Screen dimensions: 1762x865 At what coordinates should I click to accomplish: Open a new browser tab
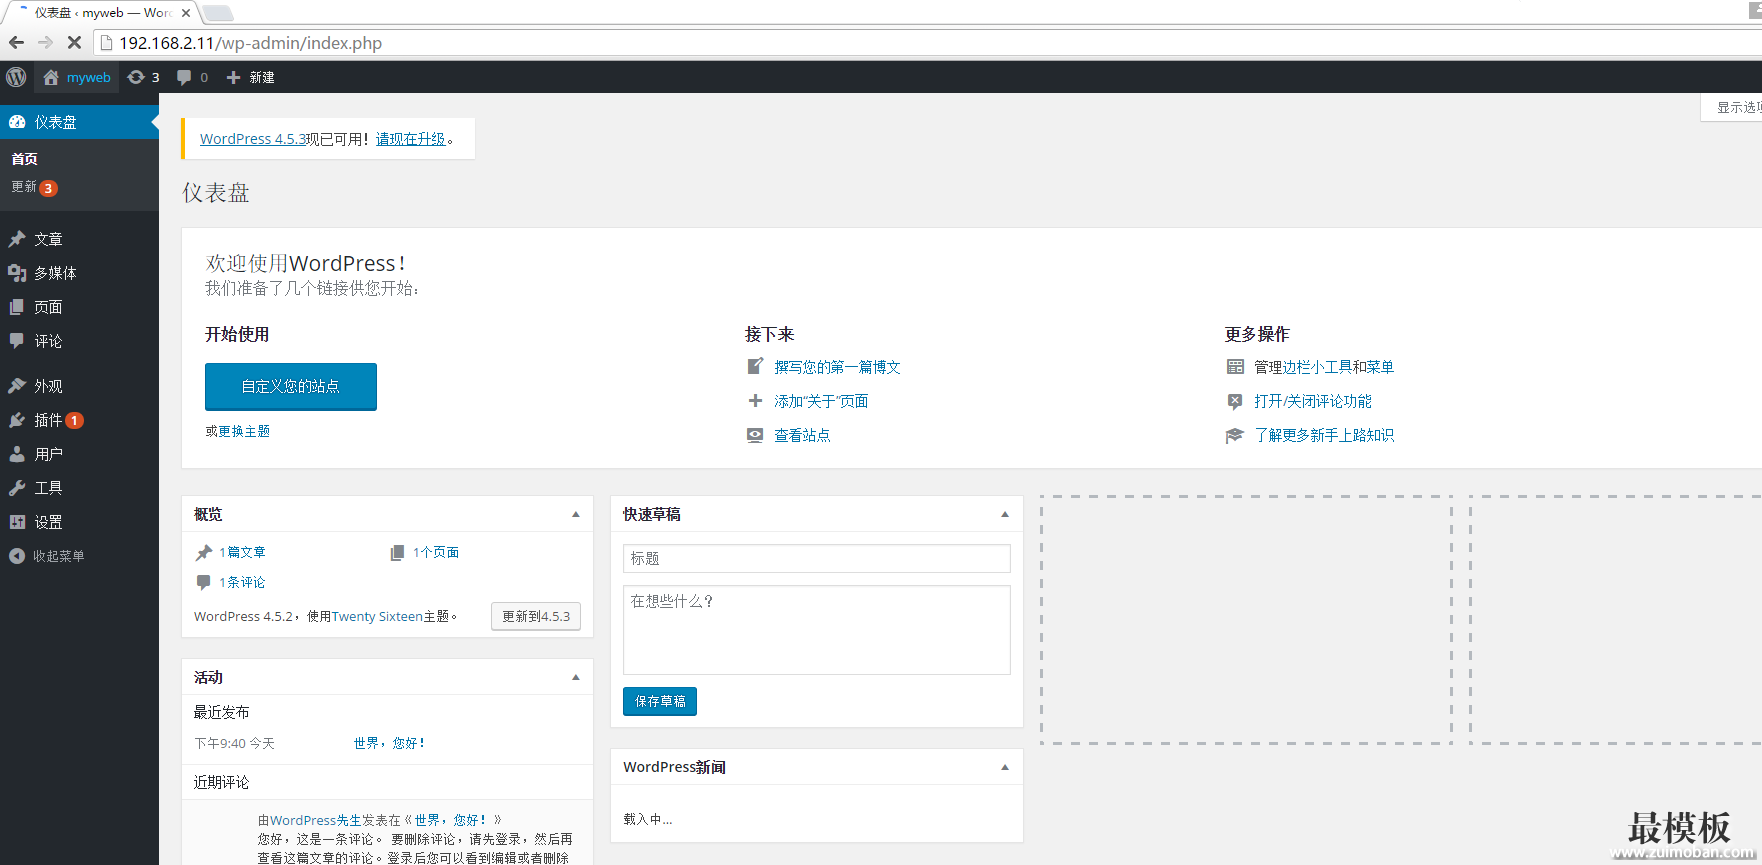click(x=218, y=13)
